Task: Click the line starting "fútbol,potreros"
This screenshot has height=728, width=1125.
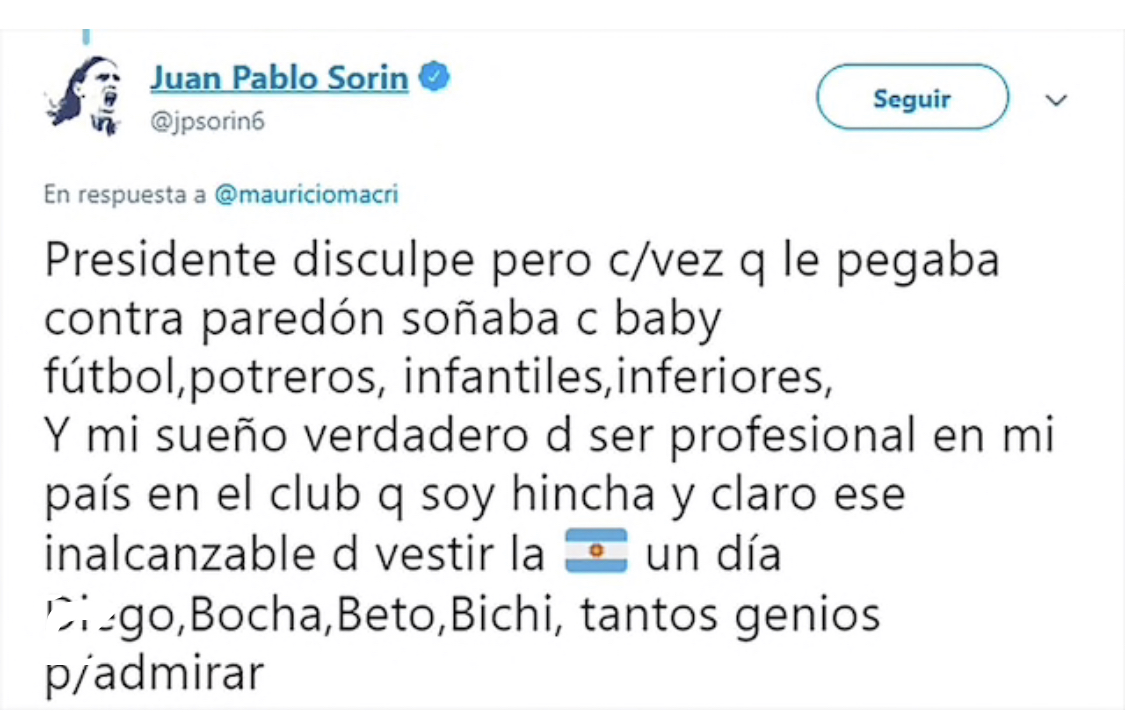Action: point(438,379)
